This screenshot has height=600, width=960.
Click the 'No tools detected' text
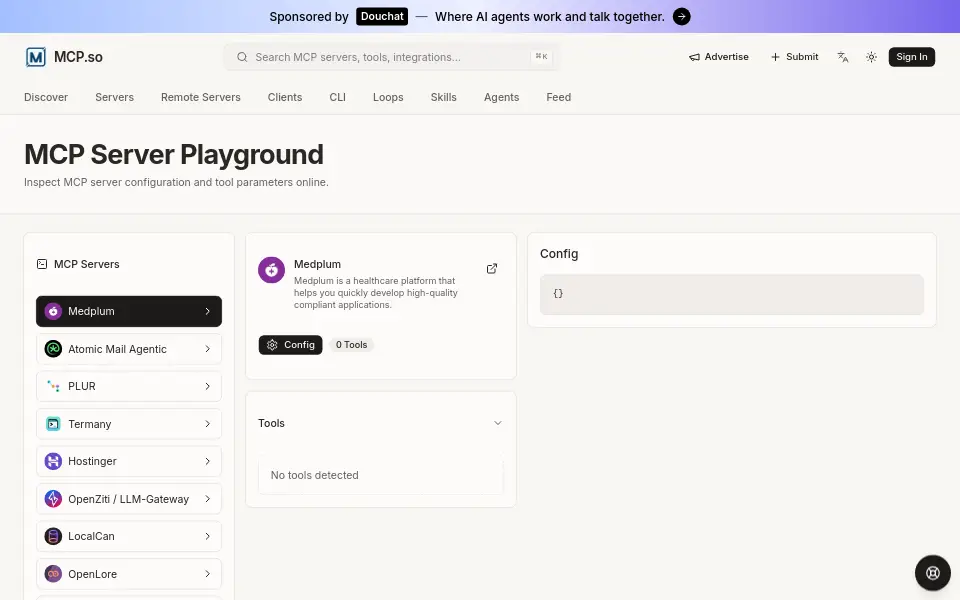[315, 475]
